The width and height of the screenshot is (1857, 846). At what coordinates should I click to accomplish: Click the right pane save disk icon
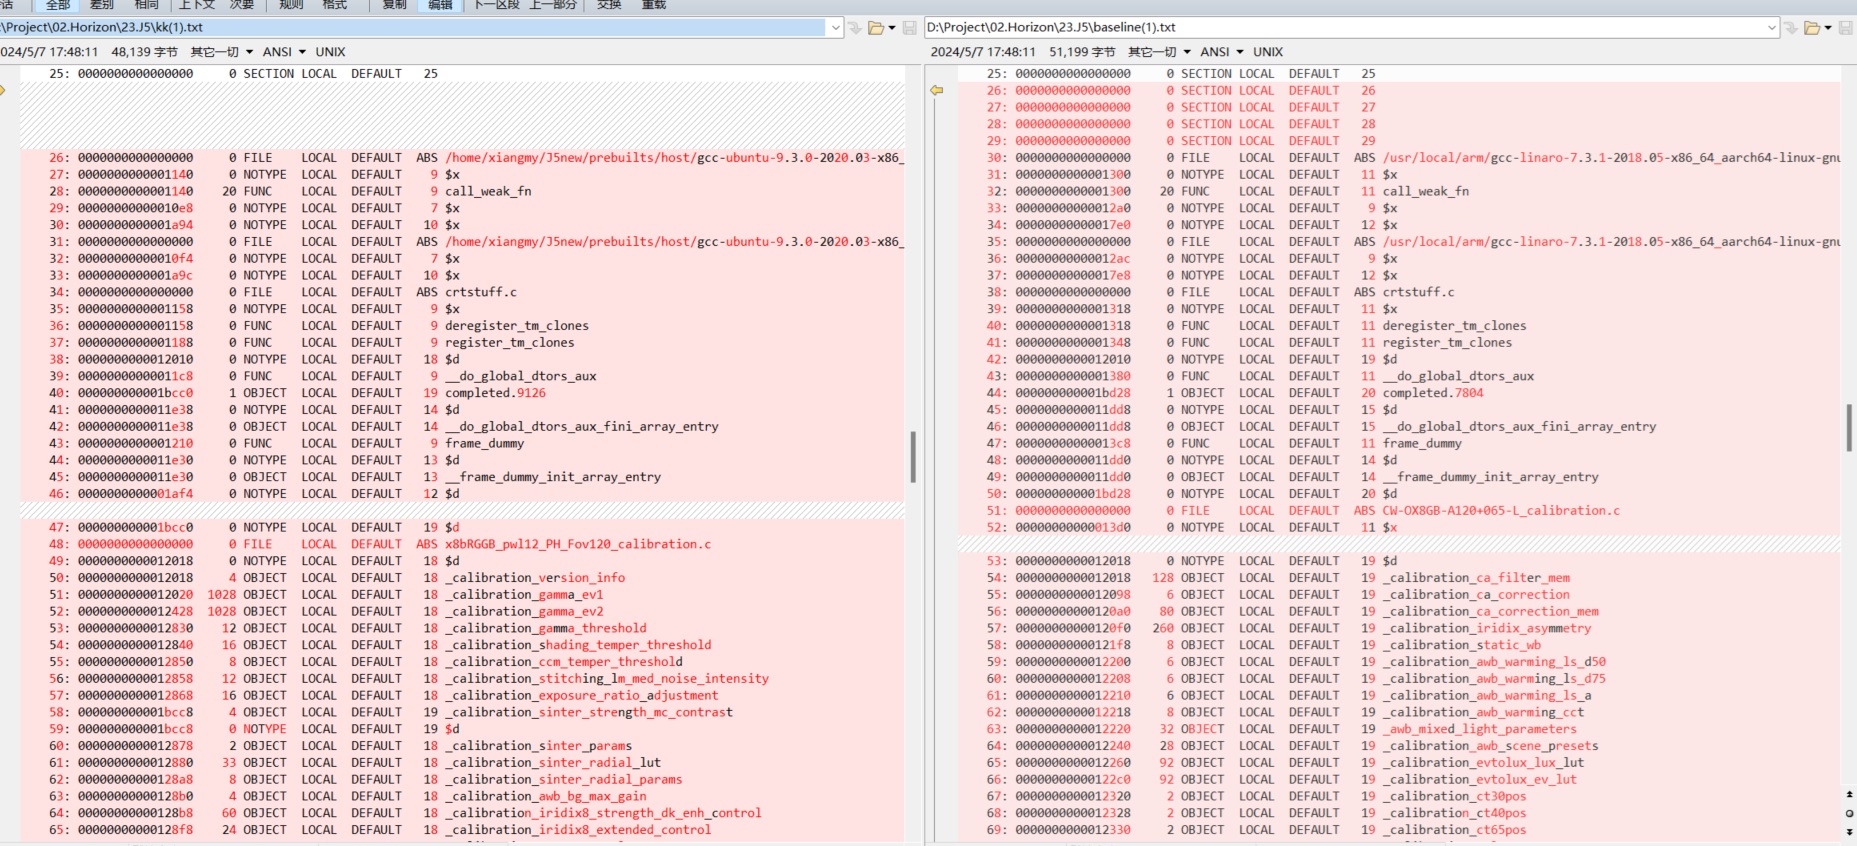click(x=1846, y=28)
